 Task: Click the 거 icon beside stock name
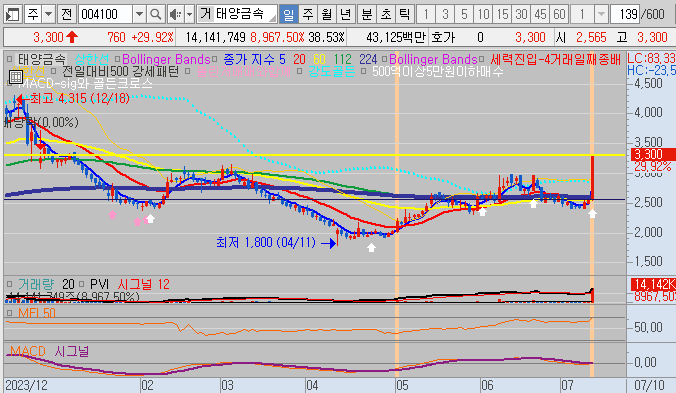pyautogui.click(x=206, y=14)
